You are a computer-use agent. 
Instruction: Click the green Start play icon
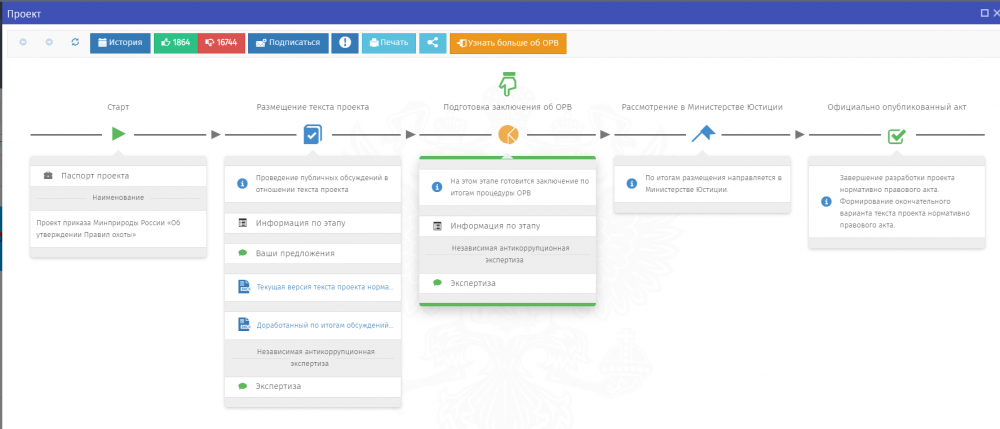[x=118, y=133]
